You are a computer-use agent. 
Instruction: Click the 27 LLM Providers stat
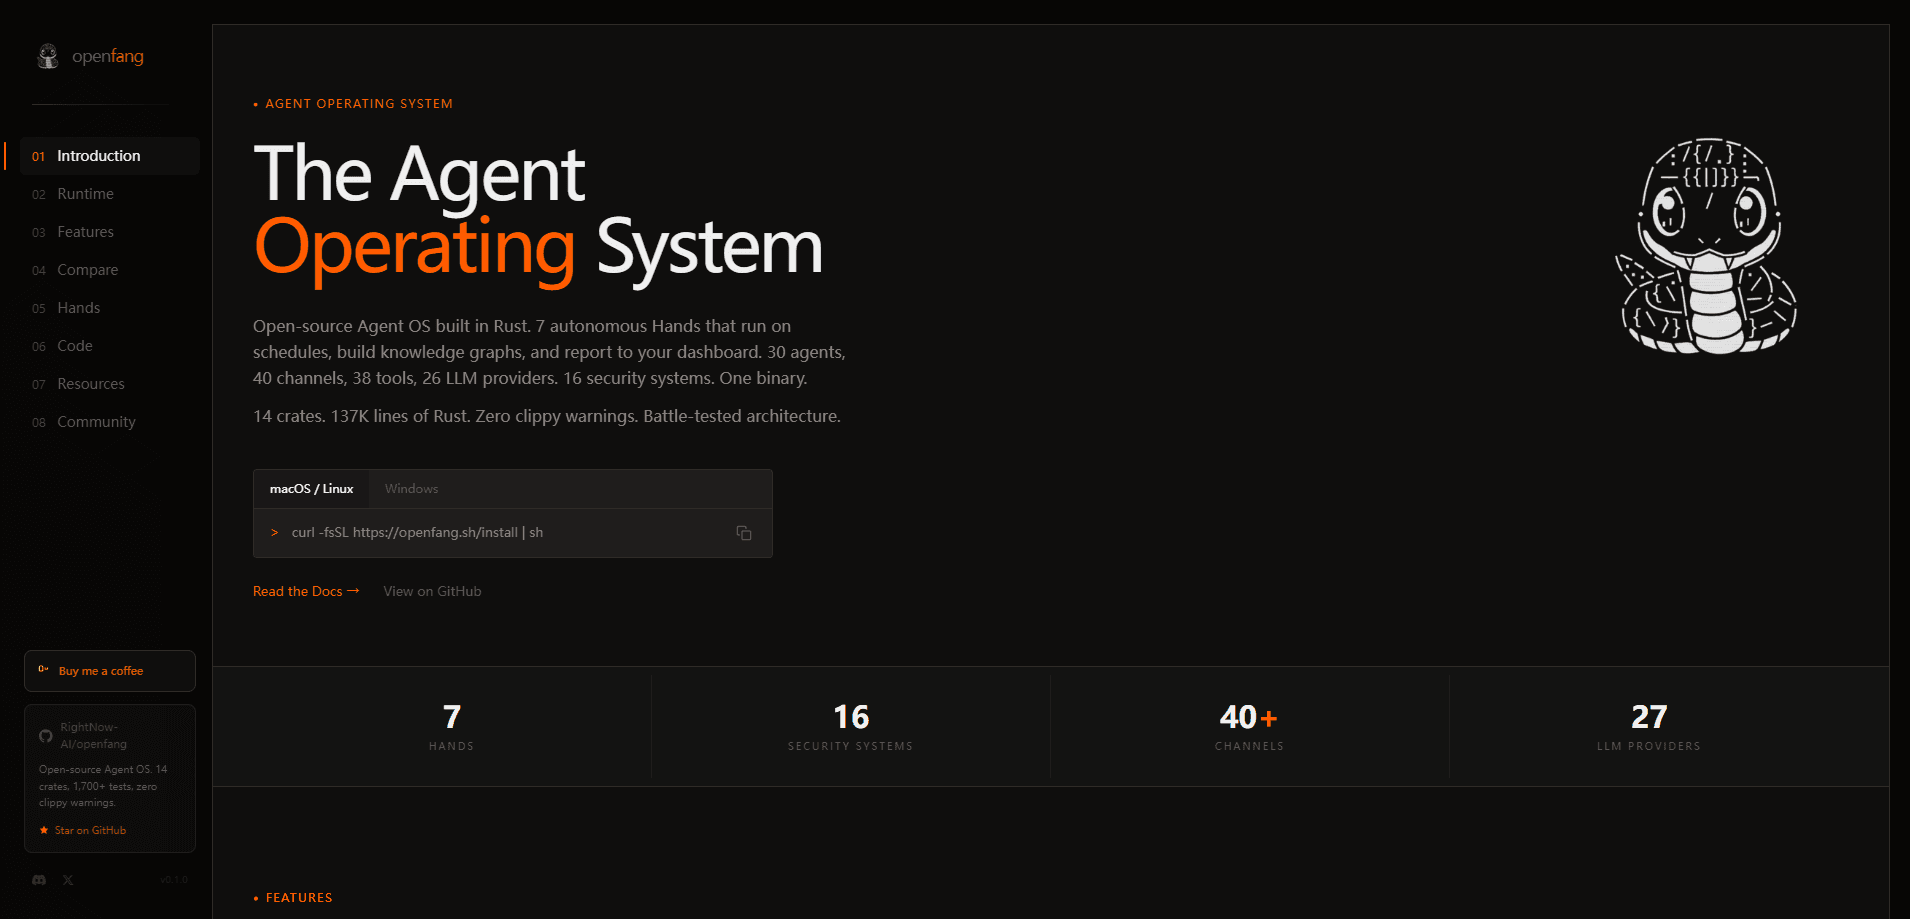click(1649, 727)
